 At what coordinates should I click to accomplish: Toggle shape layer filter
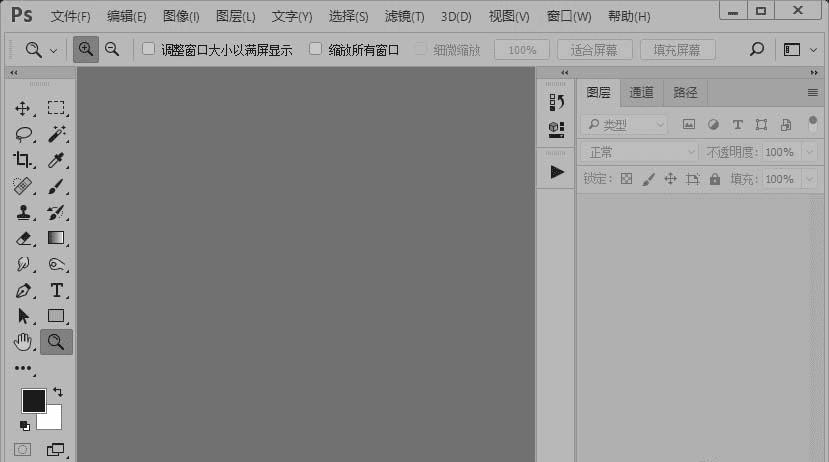[761, 125]
